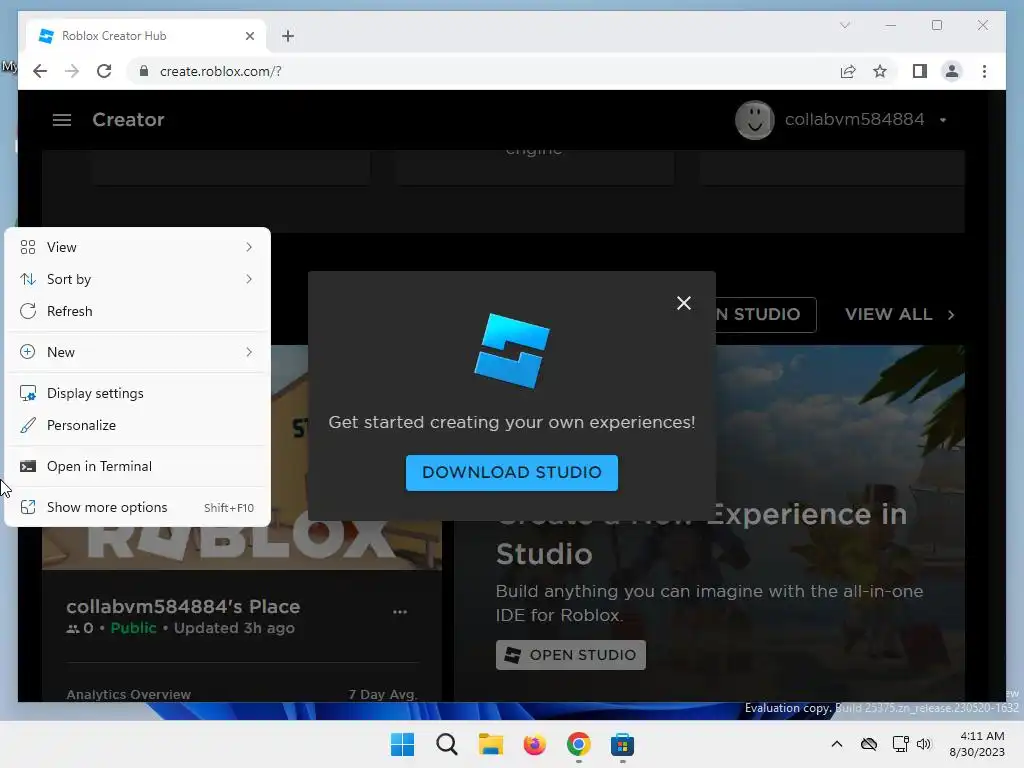Image resolution: width=1024 pixels, height=768 pixels.
Task: Show hidden system tray icons
Action: [x=837, y=744]
